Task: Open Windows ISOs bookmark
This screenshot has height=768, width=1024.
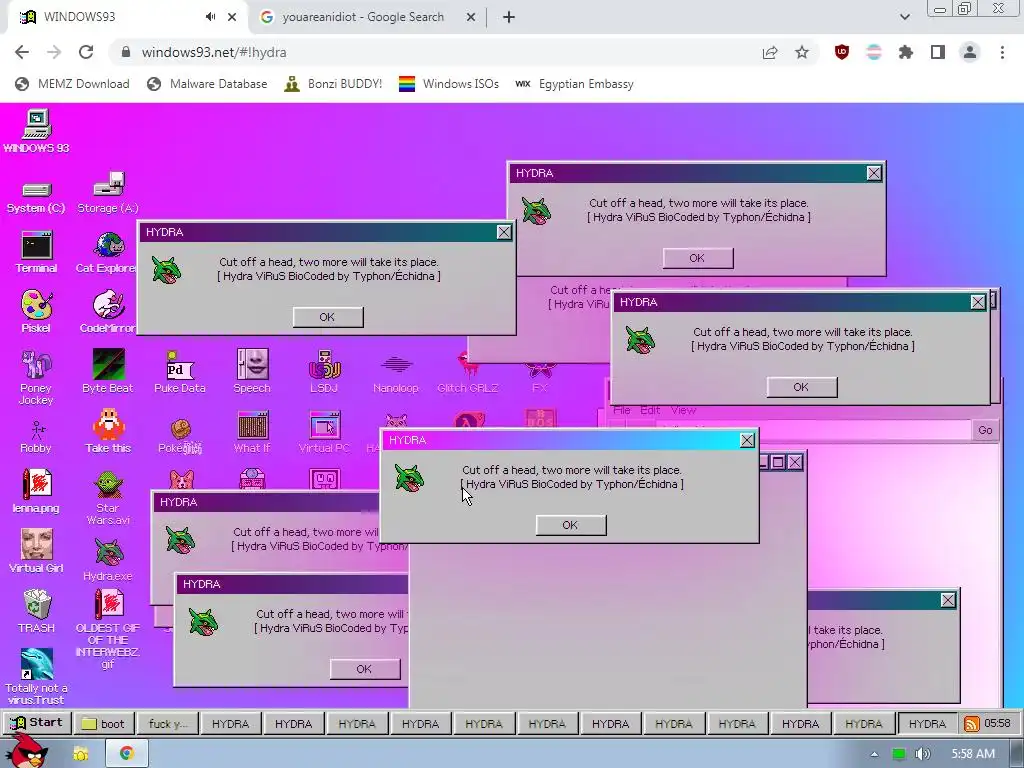Action: pyautogui.click(x=449, y=84)
